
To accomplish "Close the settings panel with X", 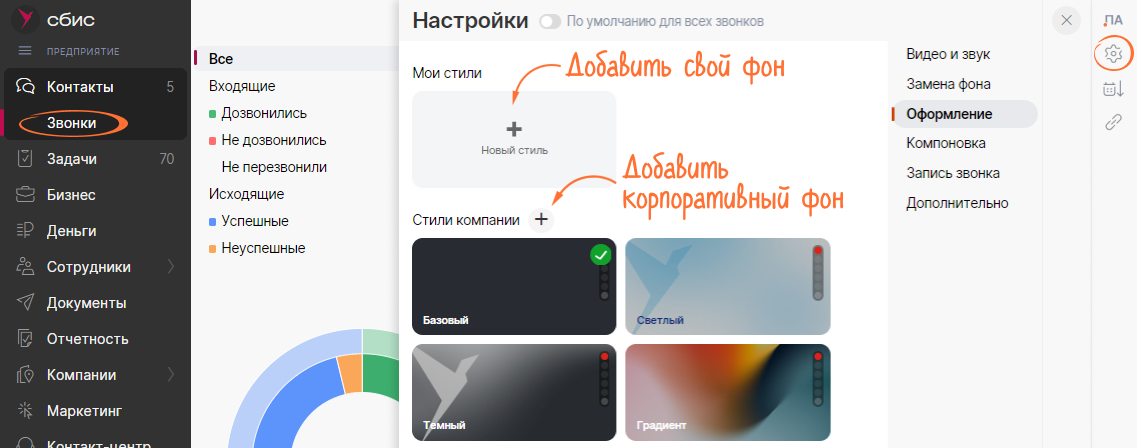I will [1067, 20].
